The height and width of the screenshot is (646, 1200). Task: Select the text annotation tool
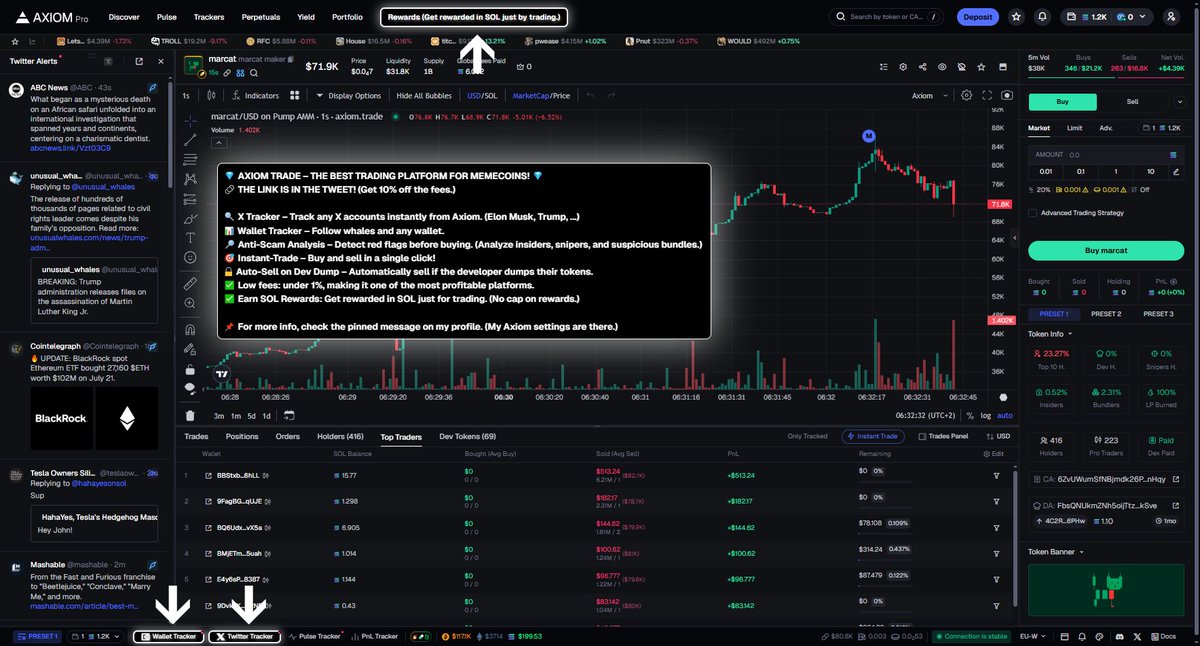coord(190,238)
